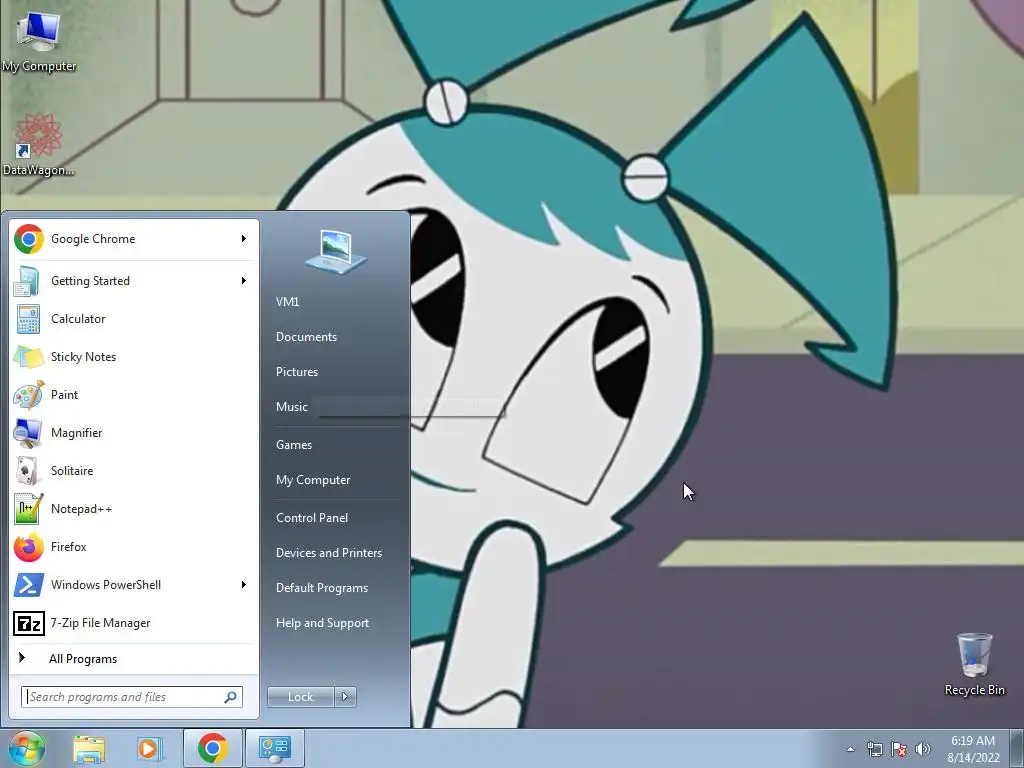Click the Search programs and files box
Viewport: 1024px width, 768px height.
[132, 697]
